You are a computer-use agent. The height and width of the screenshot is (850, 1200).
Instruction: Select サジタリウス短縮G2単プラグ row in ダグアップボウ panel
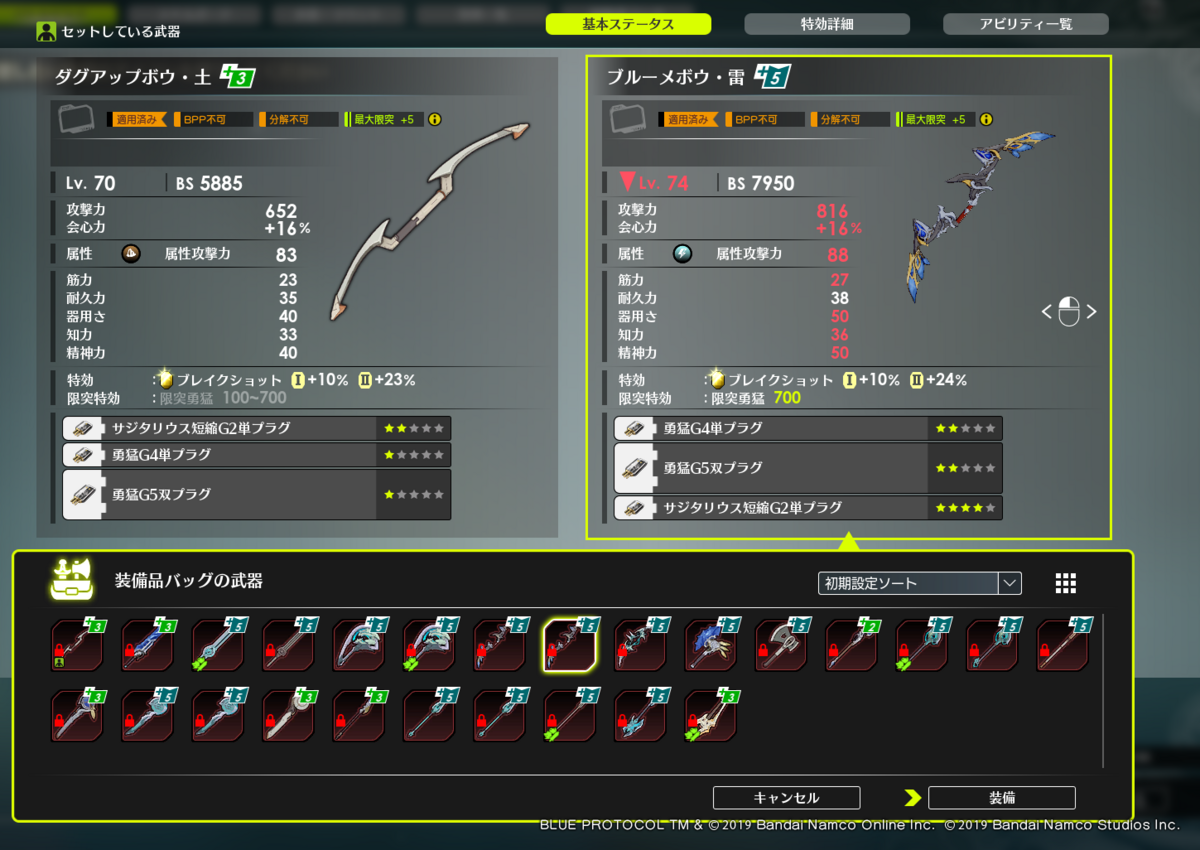click(257, 428)
